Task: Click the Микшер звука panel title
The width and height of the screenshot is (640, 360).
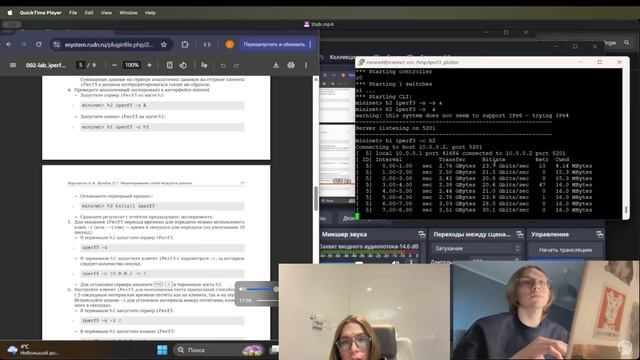Action: click(x=344, y=234)
